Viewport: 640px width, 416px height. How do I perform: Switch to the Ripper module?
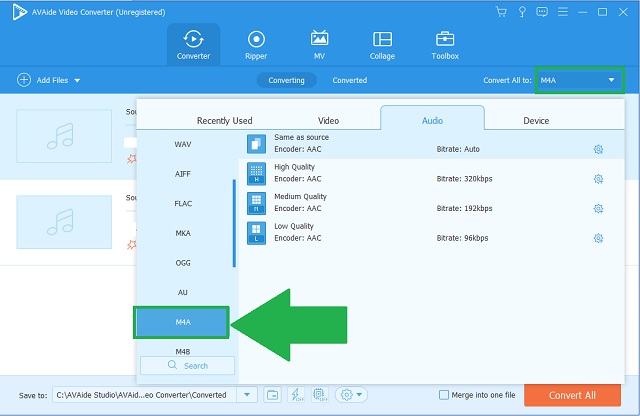click(x=256, y=45)
